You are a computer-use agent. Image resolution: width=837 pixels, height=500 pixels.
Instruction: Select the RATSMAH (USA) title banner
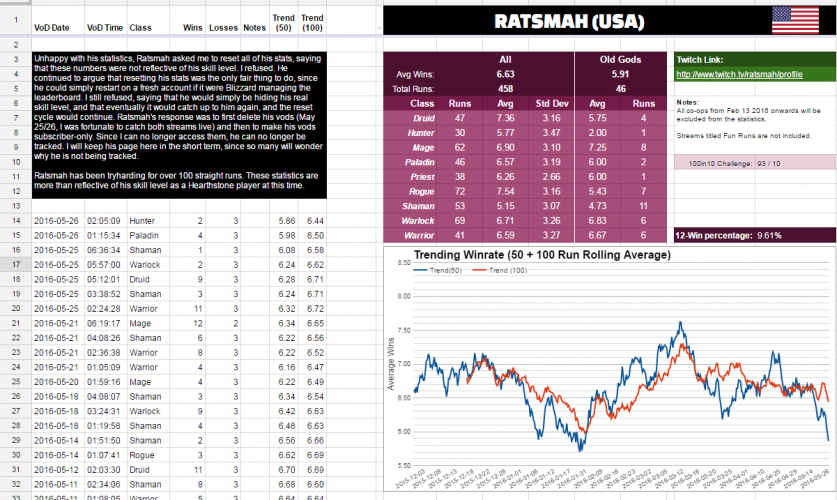coord(577,20)
